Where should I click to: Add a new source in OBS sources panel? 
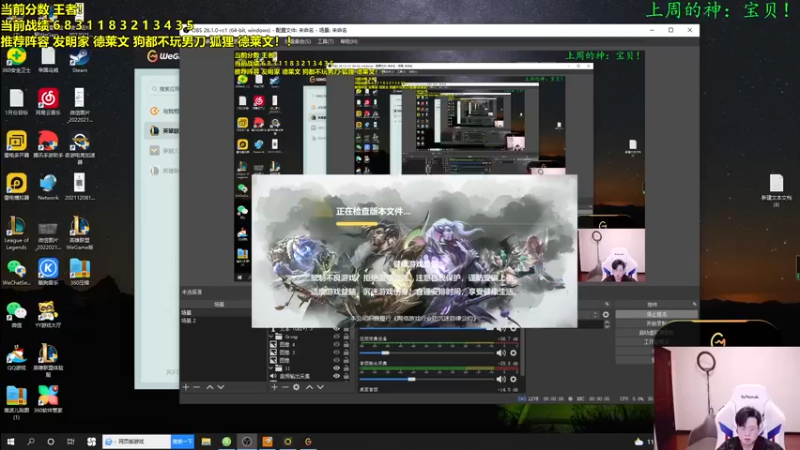(x=274, y=387)
